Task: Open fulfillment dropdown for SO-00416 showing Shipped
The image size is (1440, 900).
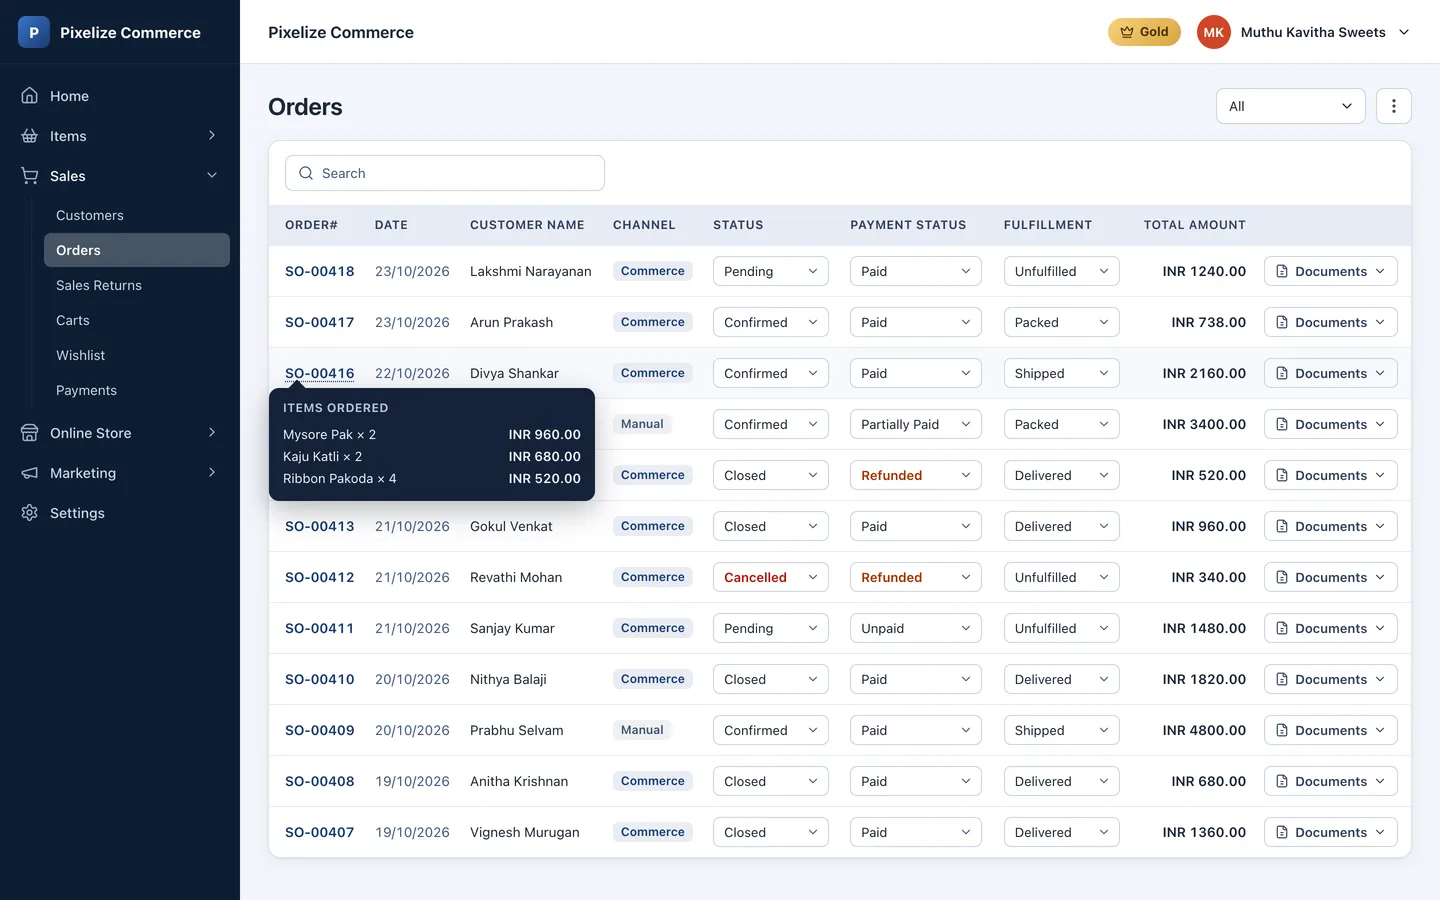Action: tap(1062, 373)
